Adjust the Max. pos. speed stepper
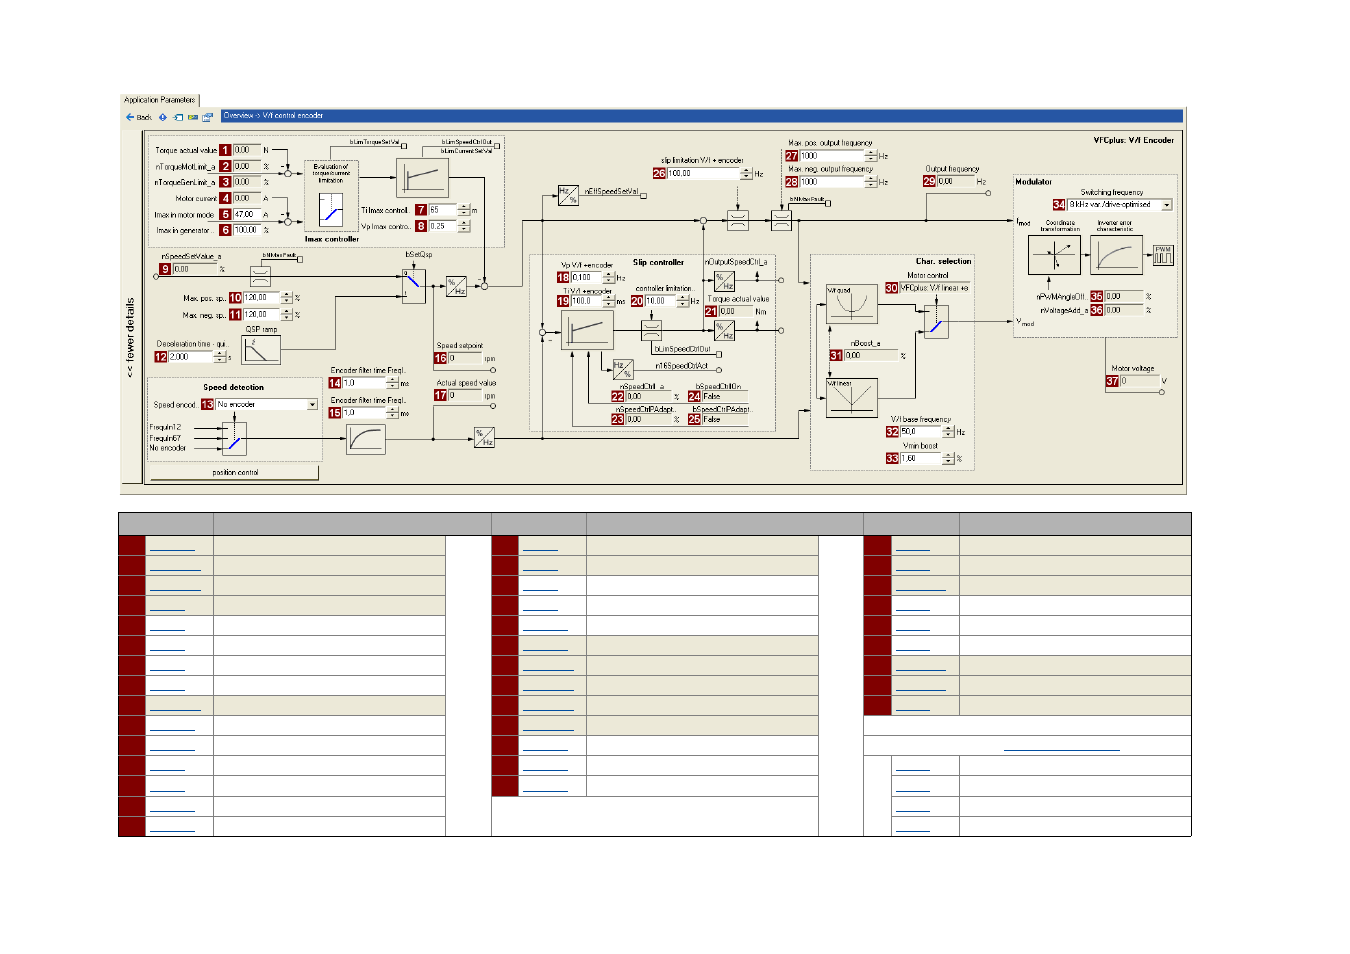This screenshot has height=954, width=1350. click(x=287, y=298)
